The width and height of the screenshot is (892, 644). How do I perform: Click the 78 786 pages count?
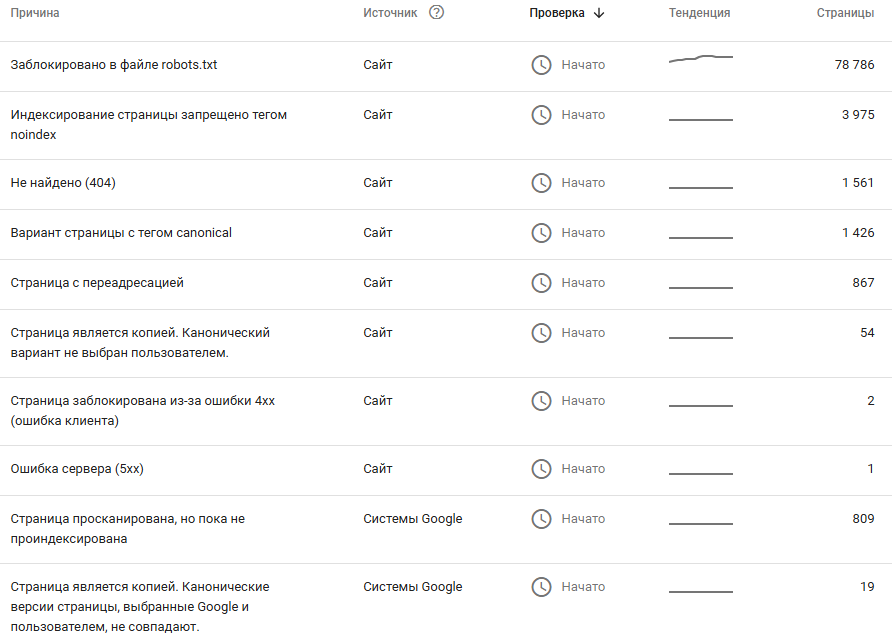pos(854,65)
